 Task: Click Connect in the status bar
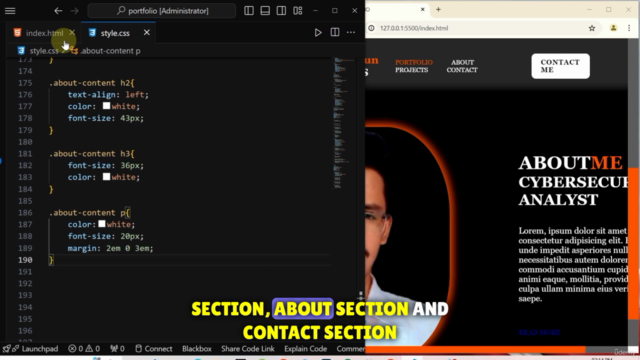[153, 349]
